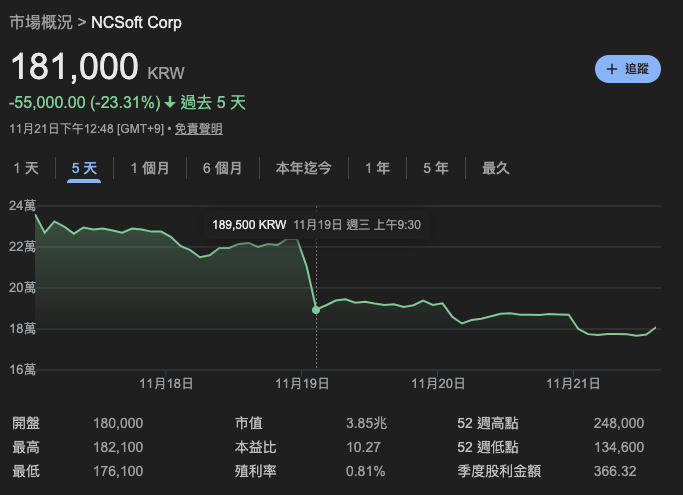The height and width of the screenshot is (495, 683).
Task: Click the 11月20日 axis label
Action: [438, 384]
